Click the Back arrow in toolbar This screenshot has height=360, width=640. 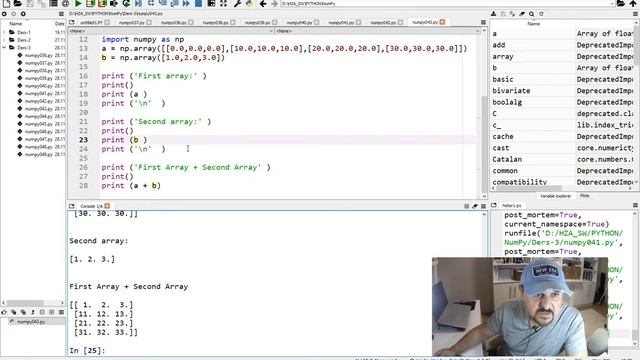click(x=263, y=3)
